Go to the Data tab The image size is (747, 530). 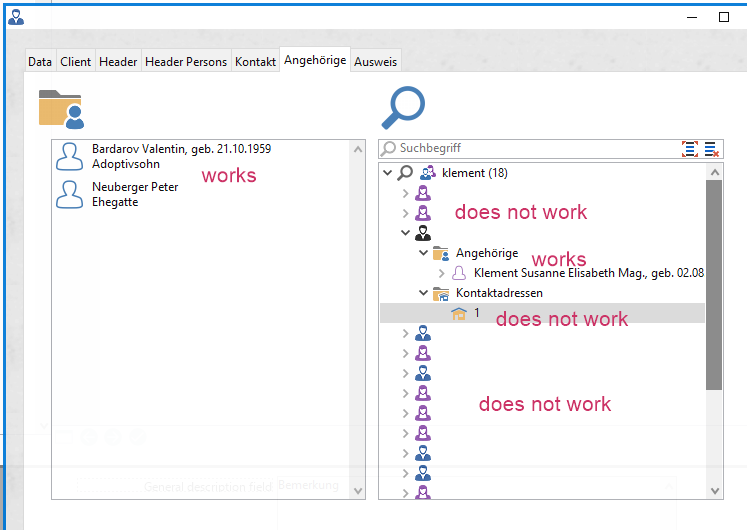point(40,62)
